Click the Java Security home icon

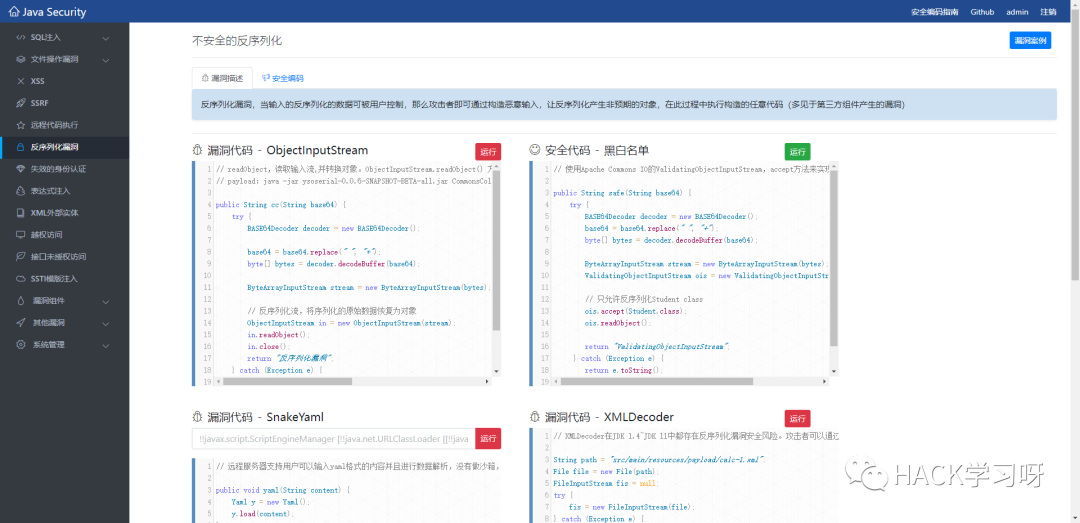[x=14, y=11]
